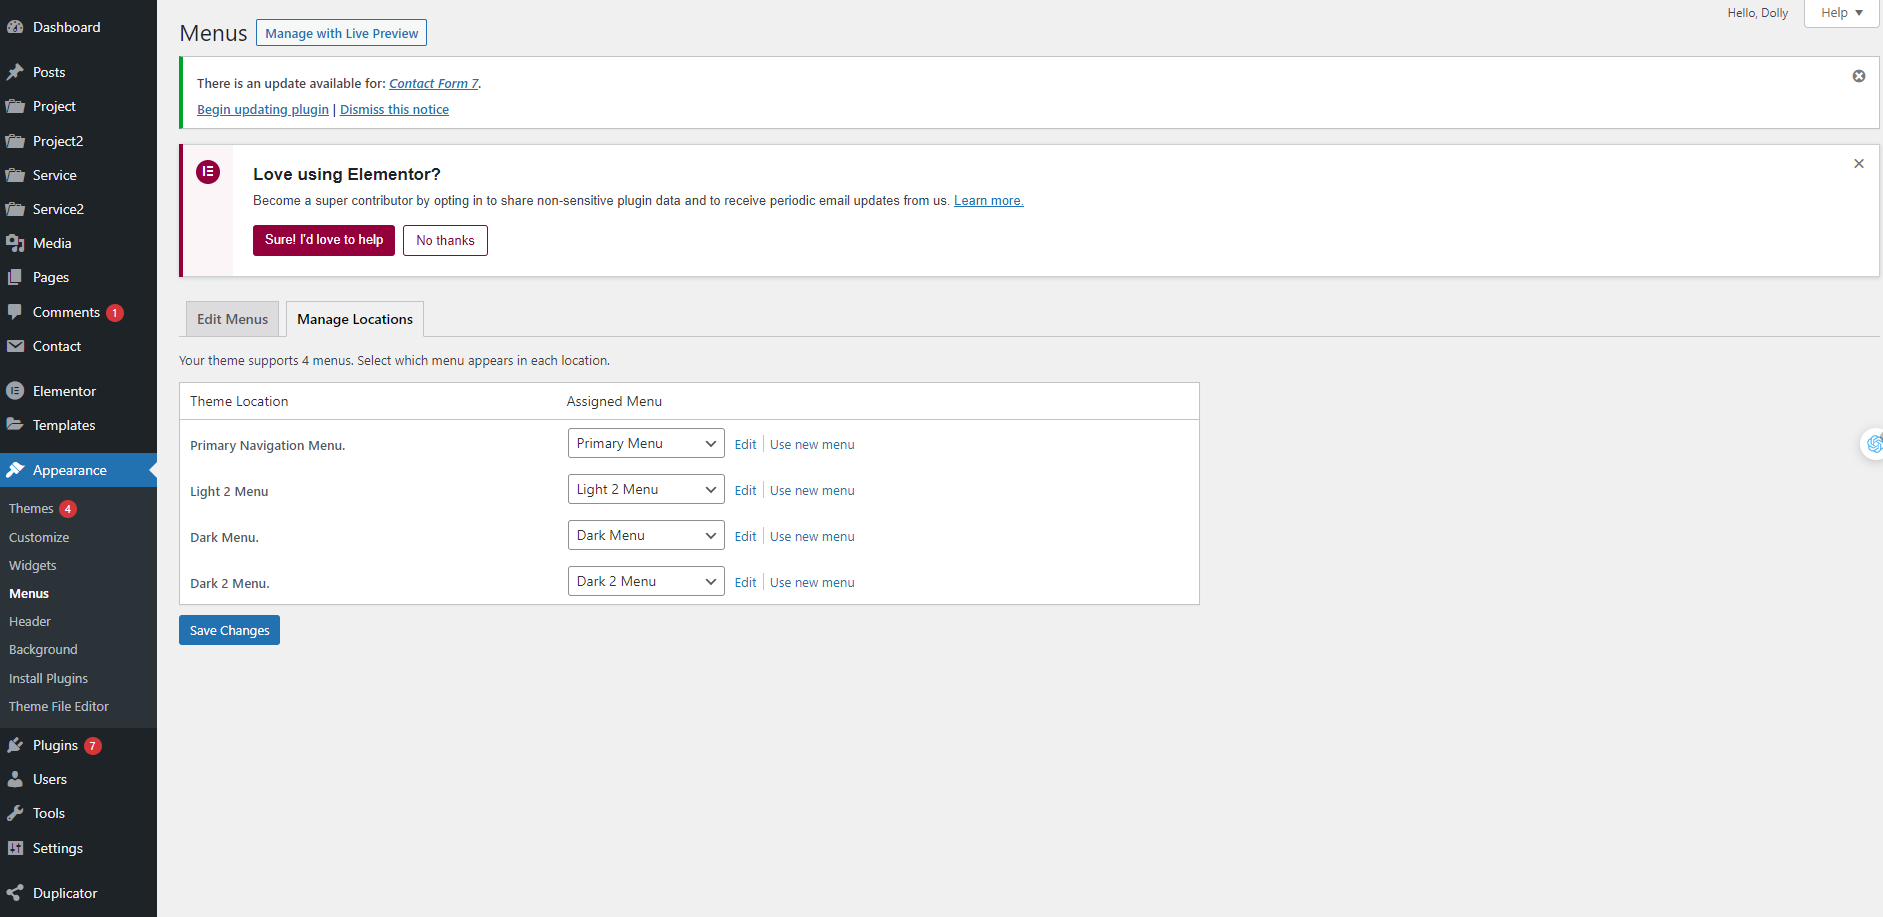Edit the Primary Menu assignment
This screenshot has height=917, width=1883.
tap(745, 445)
